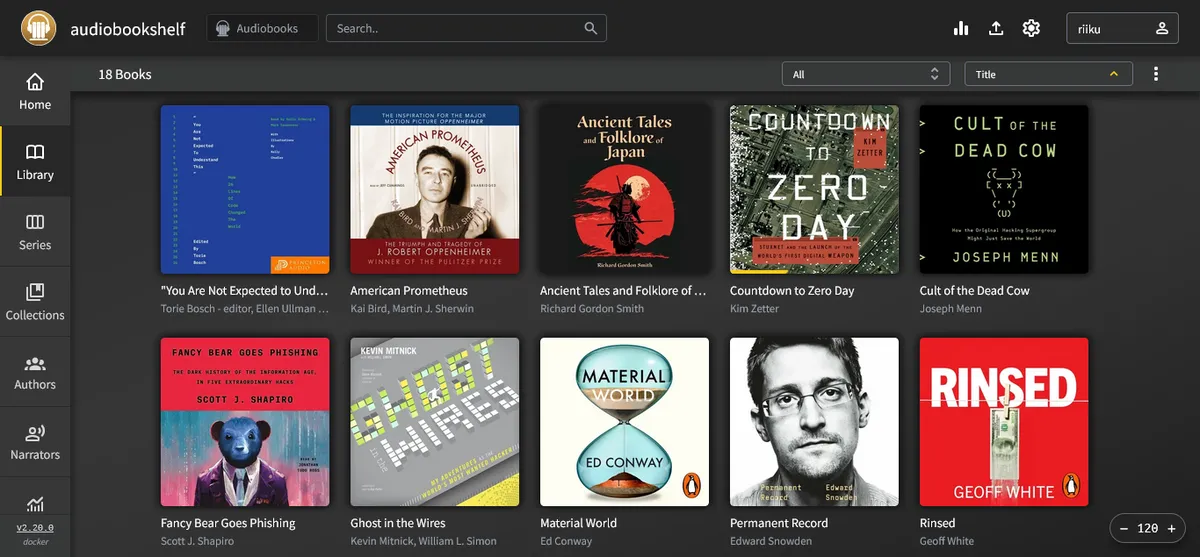Open the Rinsed book cover

(x=1004, y=422)
